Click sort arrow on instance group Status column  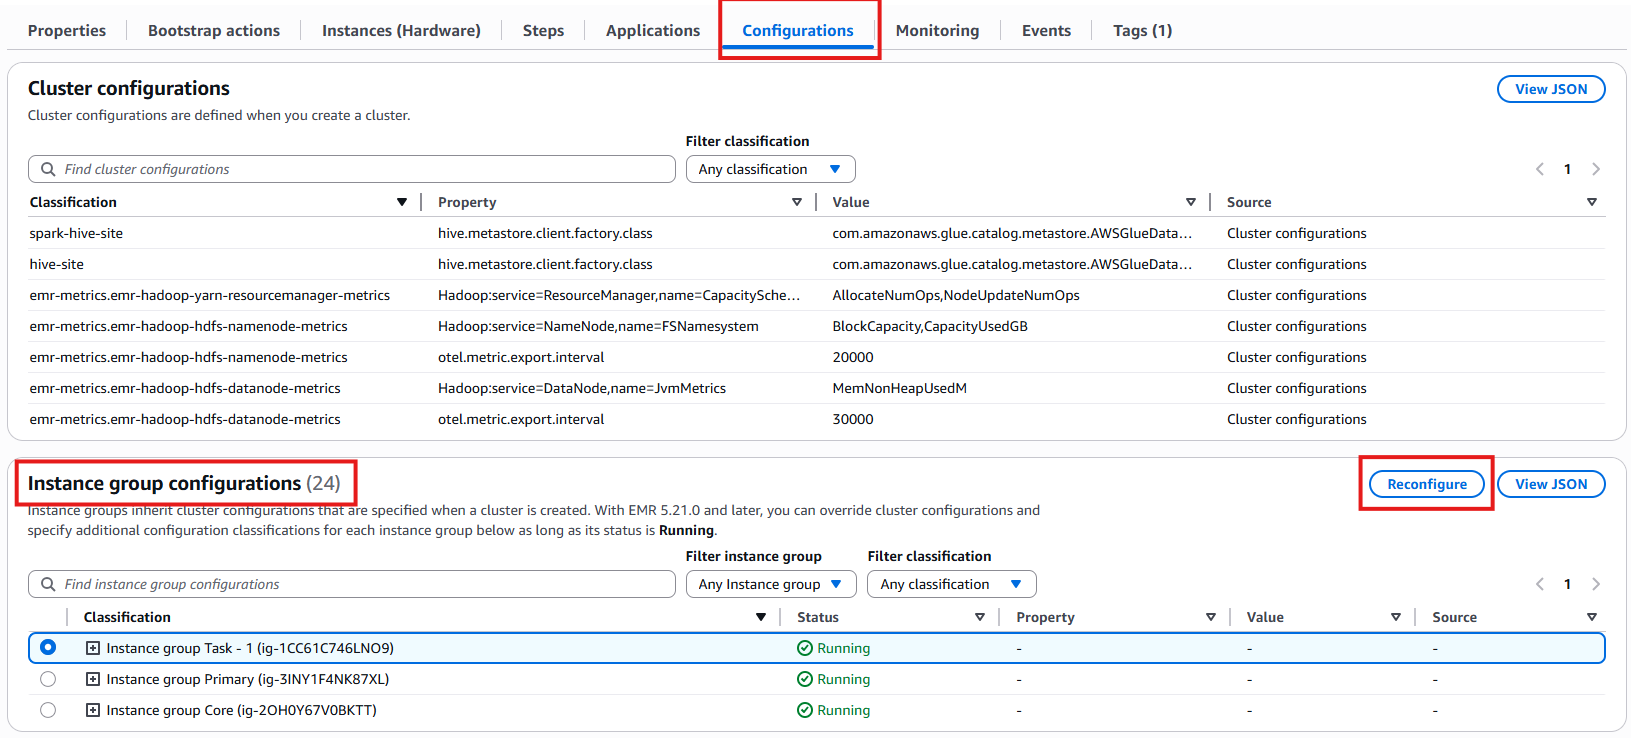coord(979,617)
